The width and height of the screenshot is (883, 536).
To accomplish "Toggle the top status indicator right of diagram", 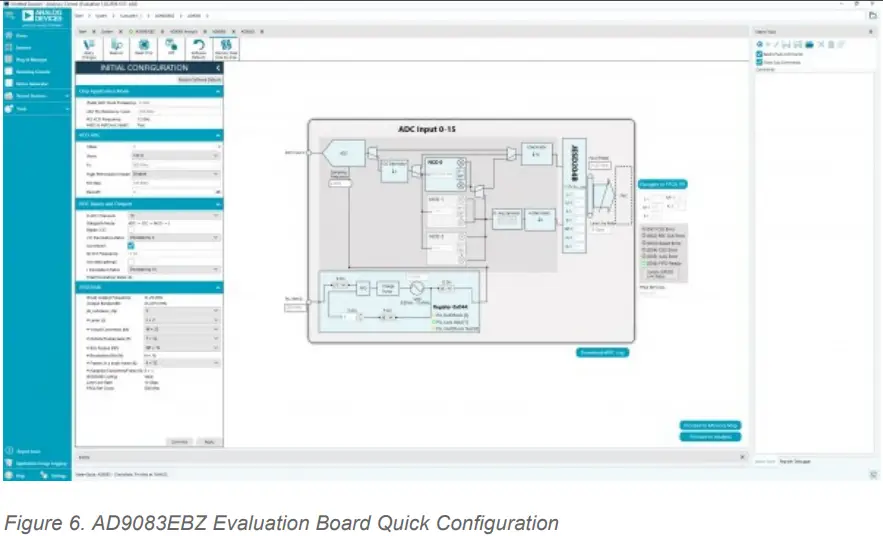I will (x=644, y=229).
